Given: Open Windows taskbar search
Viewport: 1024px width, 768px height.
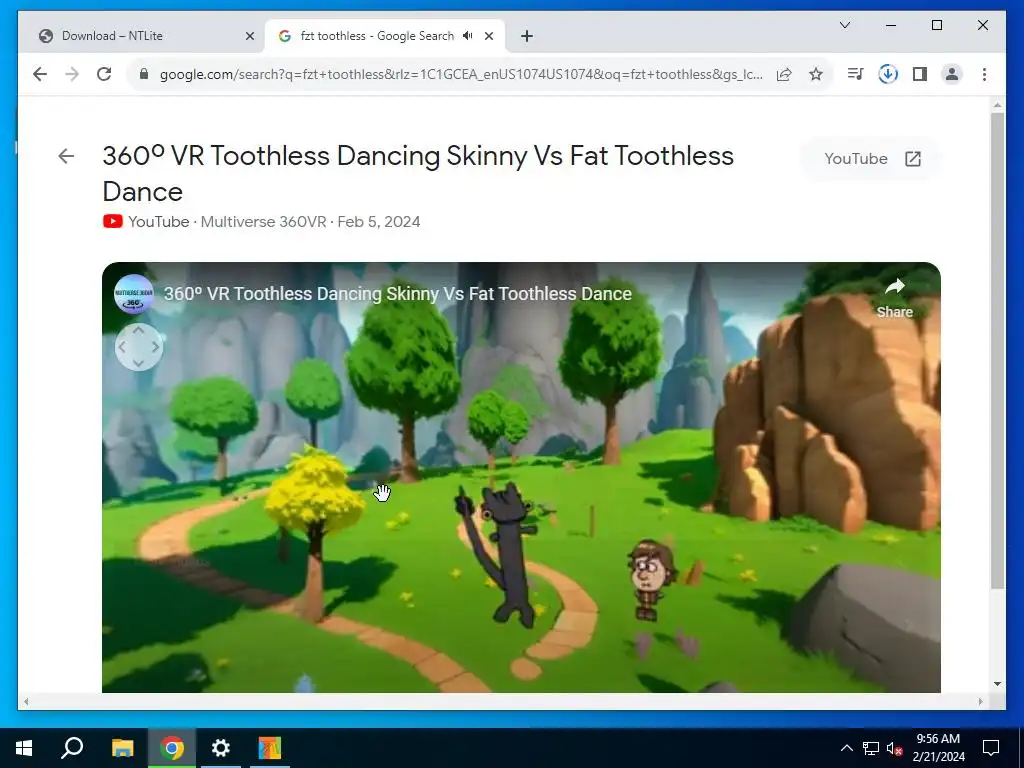Looking at the screenshot, I should [x=72, y=748].
